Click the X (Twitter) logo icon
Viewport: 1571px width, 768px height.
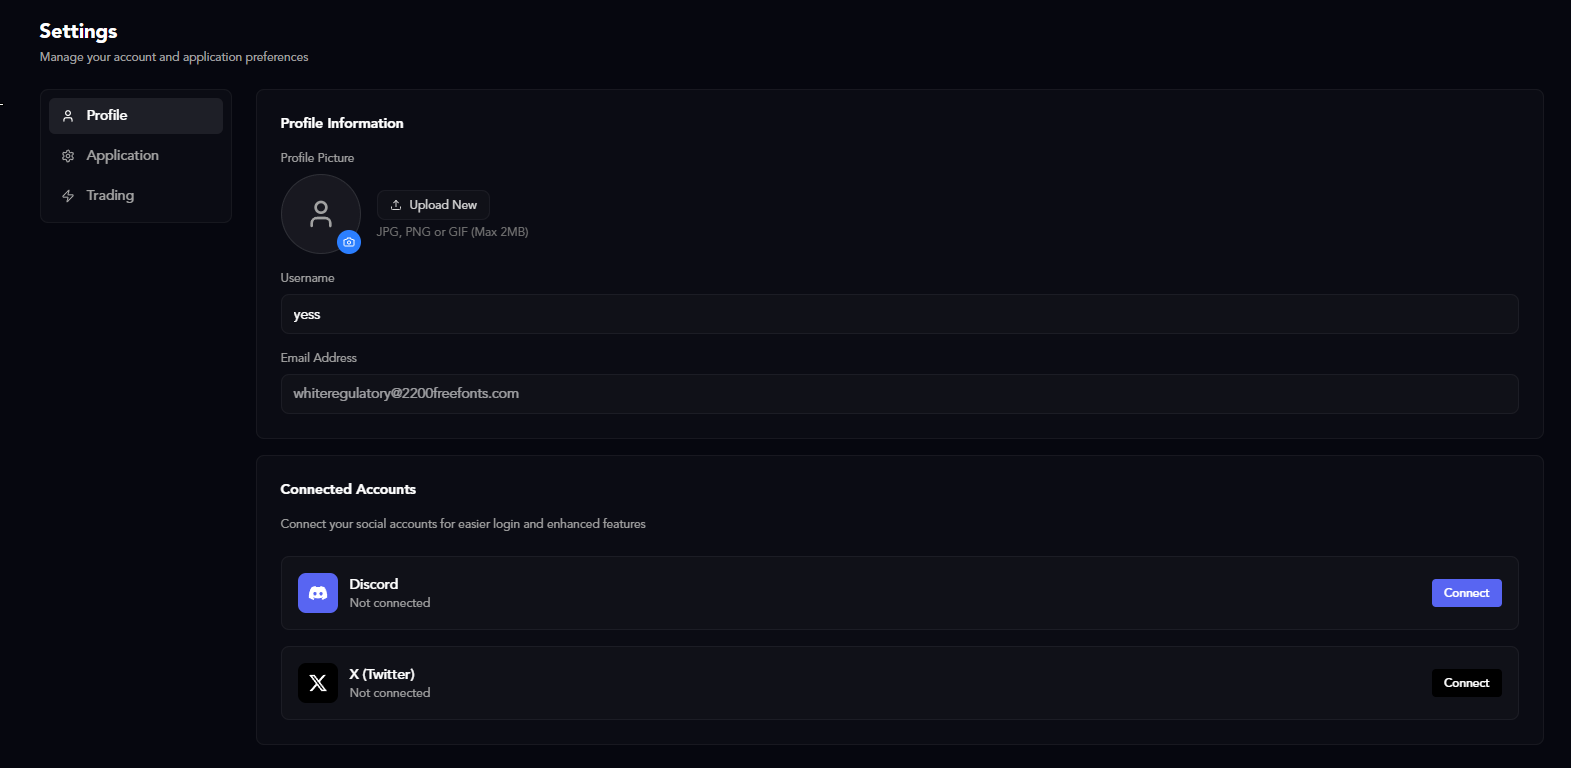(x=317, y=683)
